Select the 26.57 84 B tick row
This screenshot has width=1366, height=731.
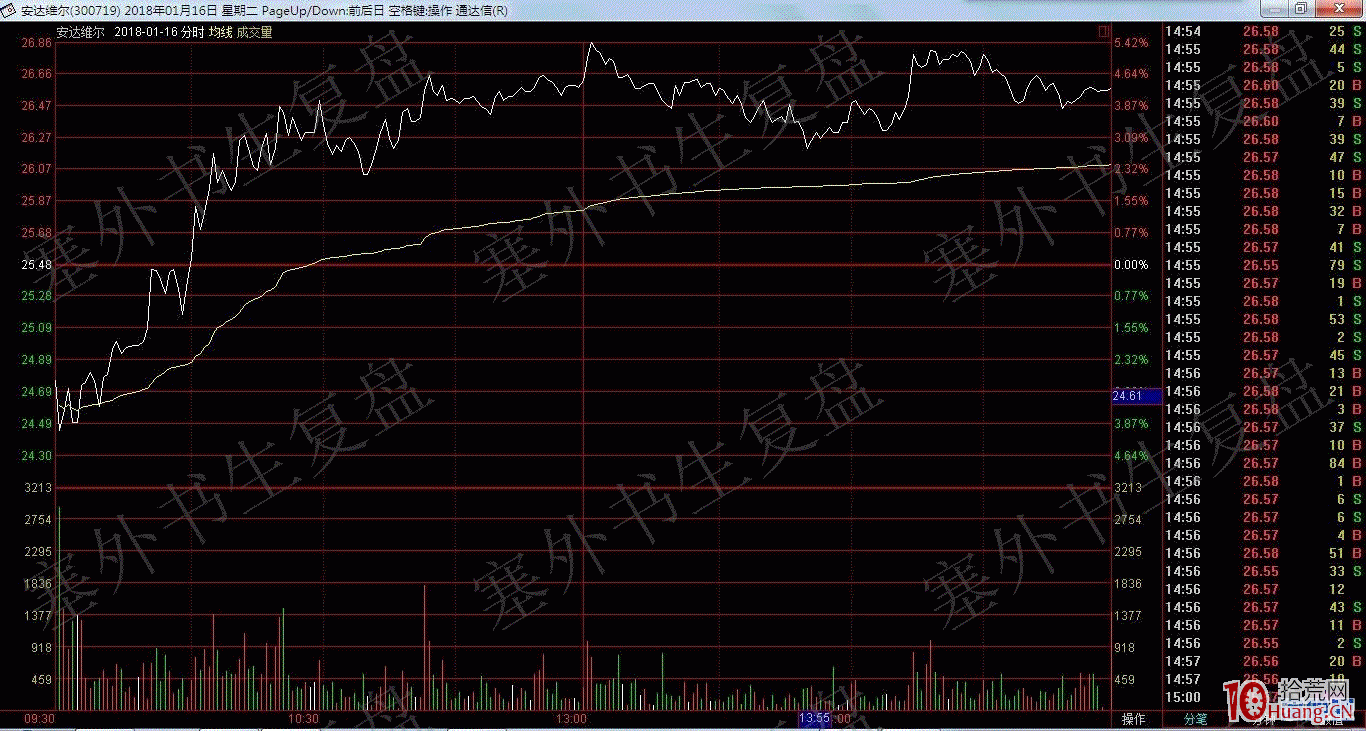(1264, 464)
